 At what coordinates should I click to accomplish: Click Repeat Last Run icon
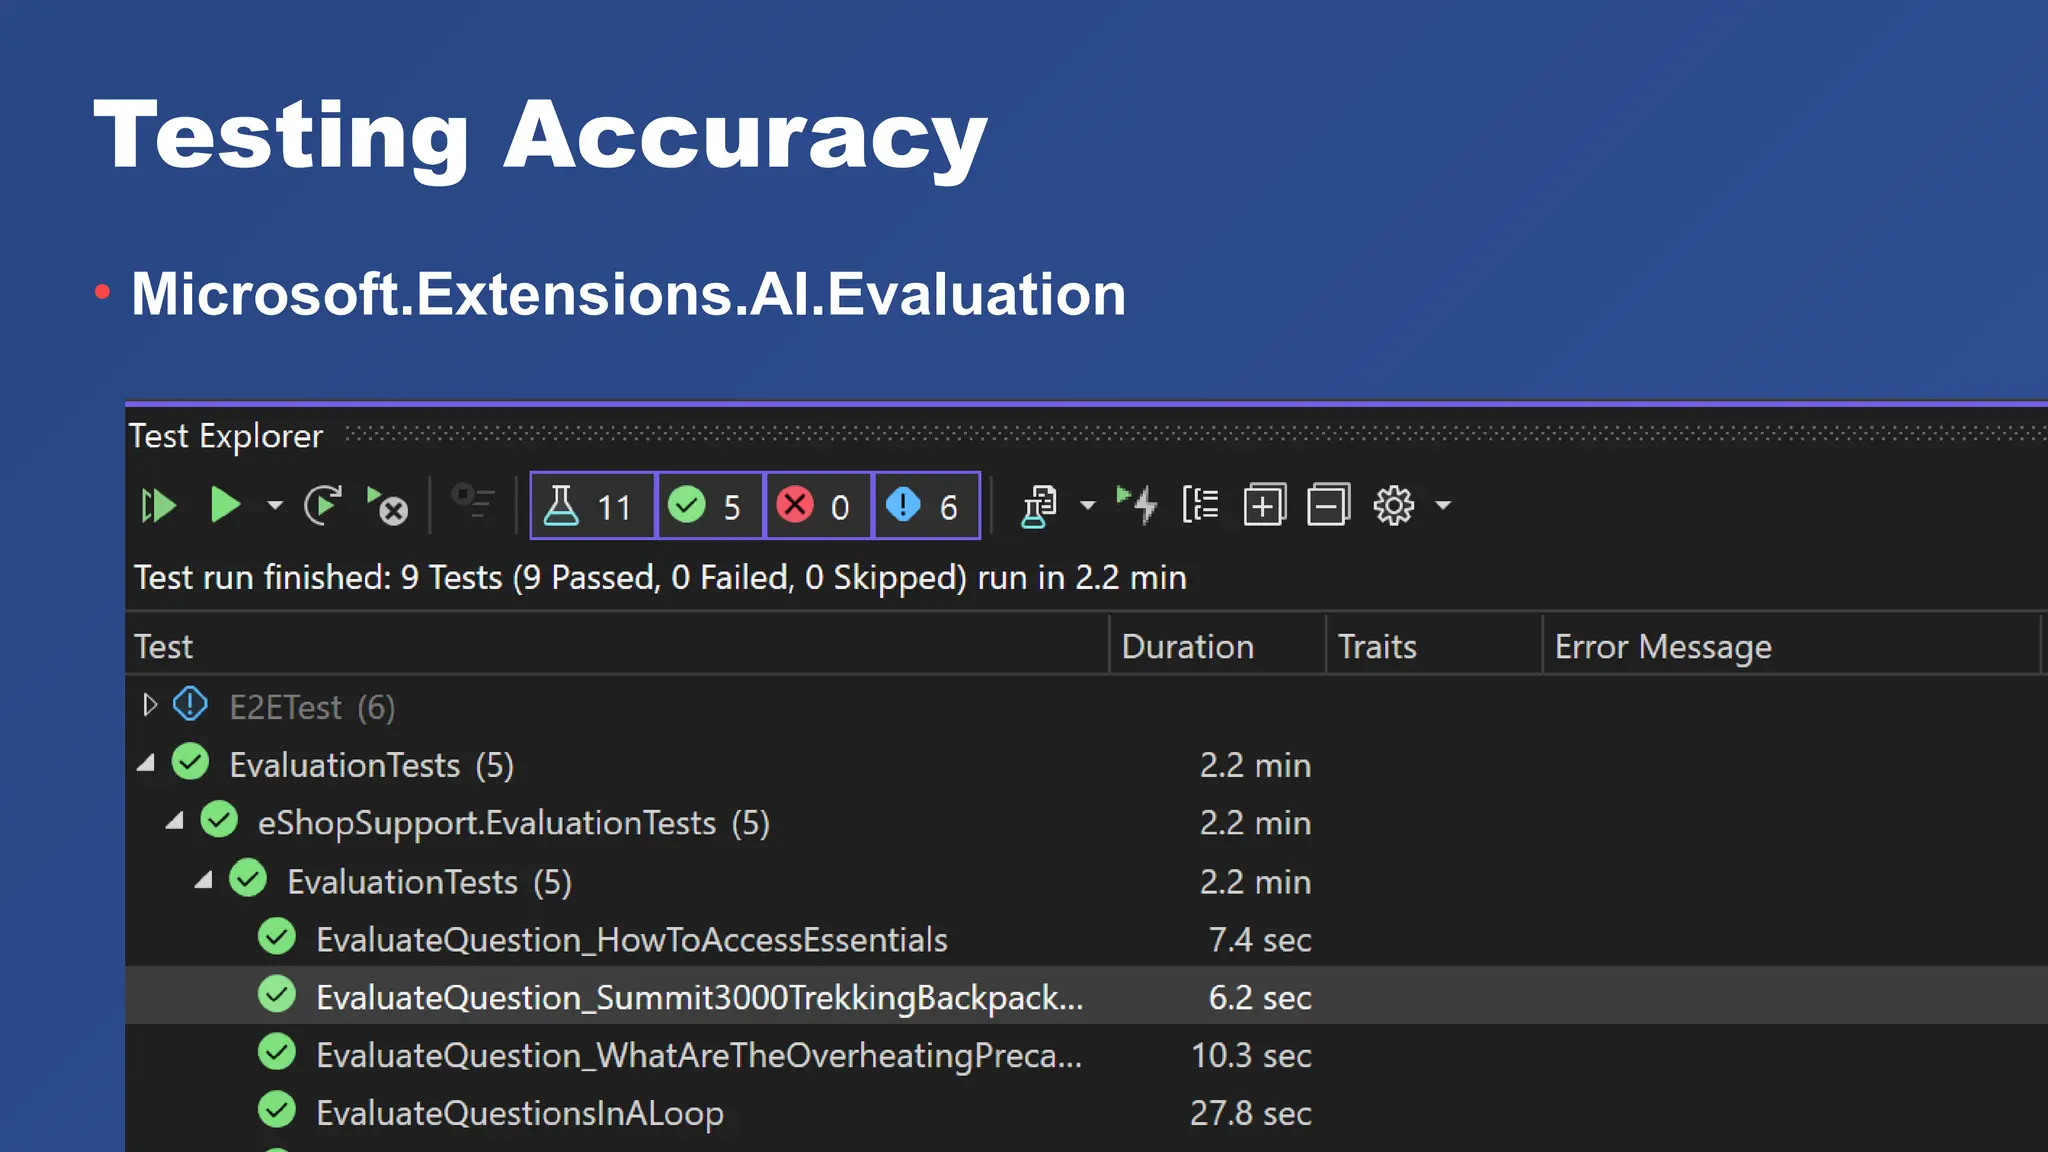pos(323,506)
